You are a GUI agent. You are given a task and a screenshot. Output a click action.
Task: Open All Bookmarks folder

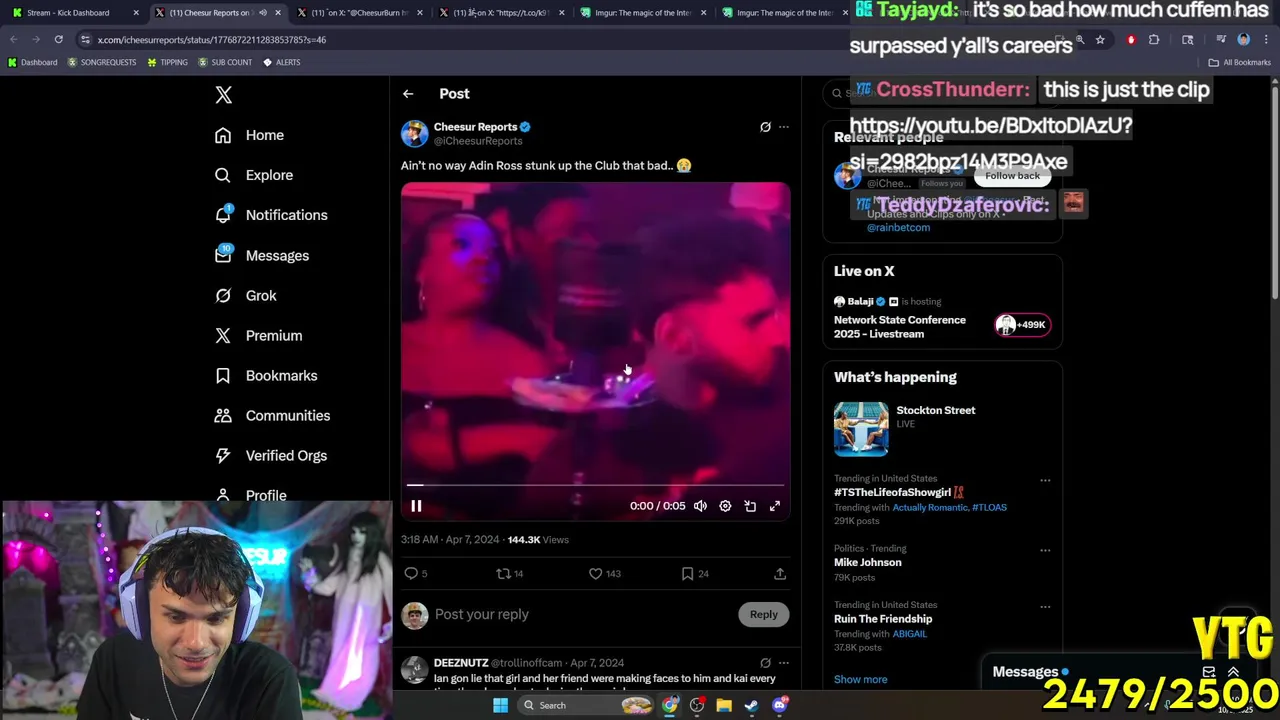1240,62
